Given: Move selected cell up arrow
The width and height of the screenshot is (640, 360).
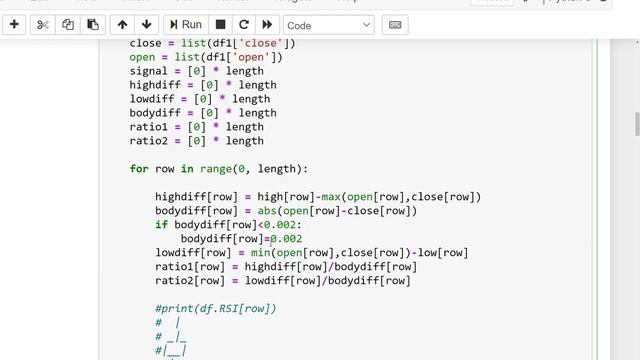Looking at the screenshot, I should [122, 24].
